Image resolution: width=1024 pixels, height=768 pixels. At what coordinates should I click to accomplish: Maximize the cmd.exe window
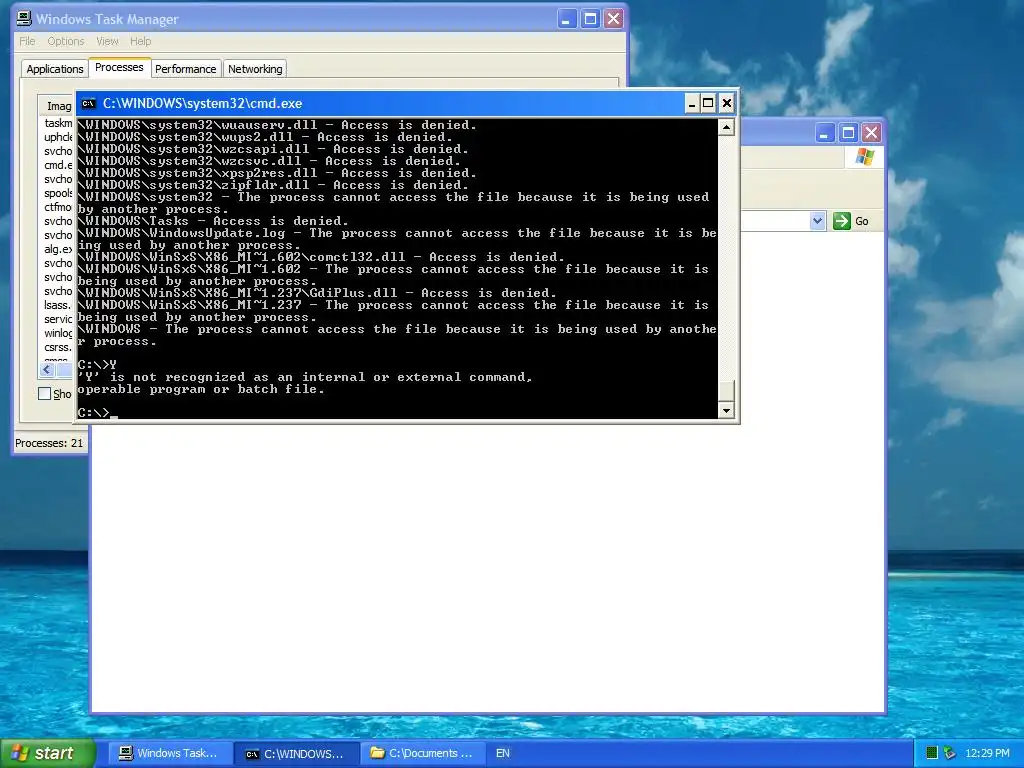(709, 103)
